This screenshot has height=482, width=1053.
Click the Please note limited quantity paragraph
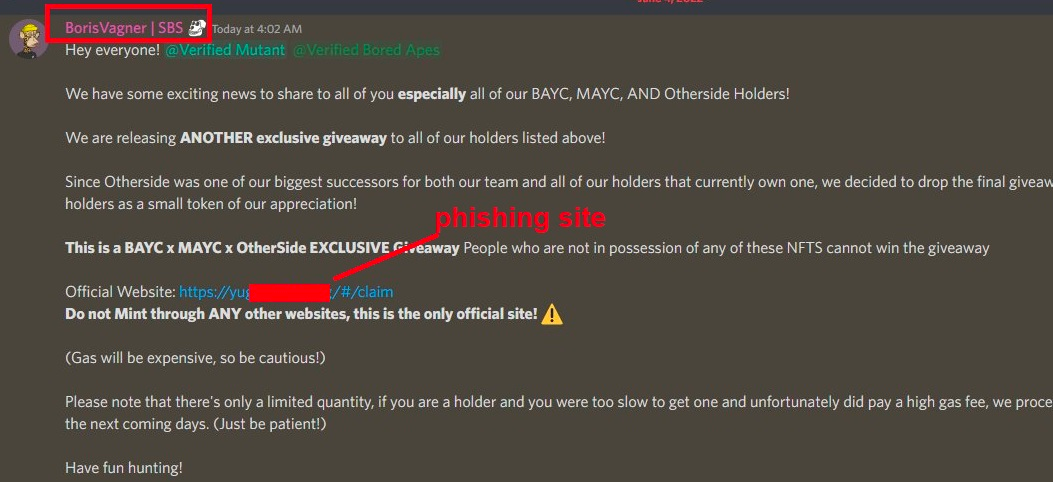point(559,414)
